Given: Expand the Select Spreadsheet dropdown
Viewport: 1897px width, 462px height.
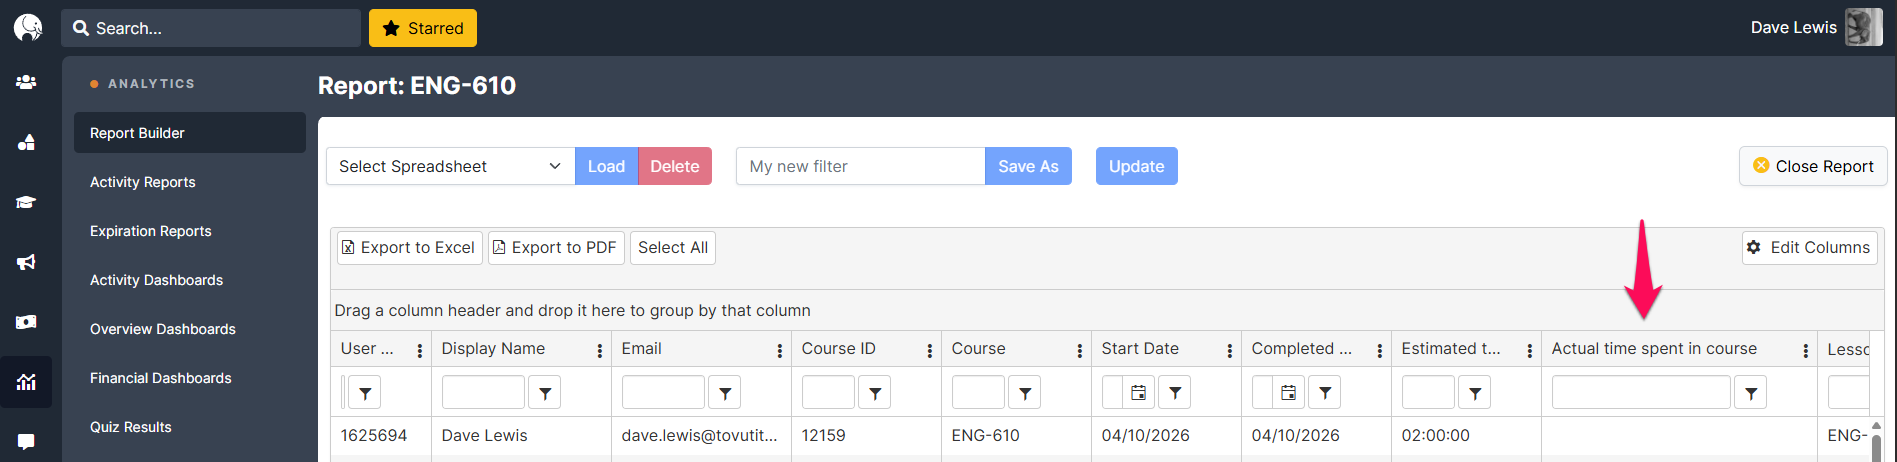Looking at the screenshot, I should pos(450,166).
